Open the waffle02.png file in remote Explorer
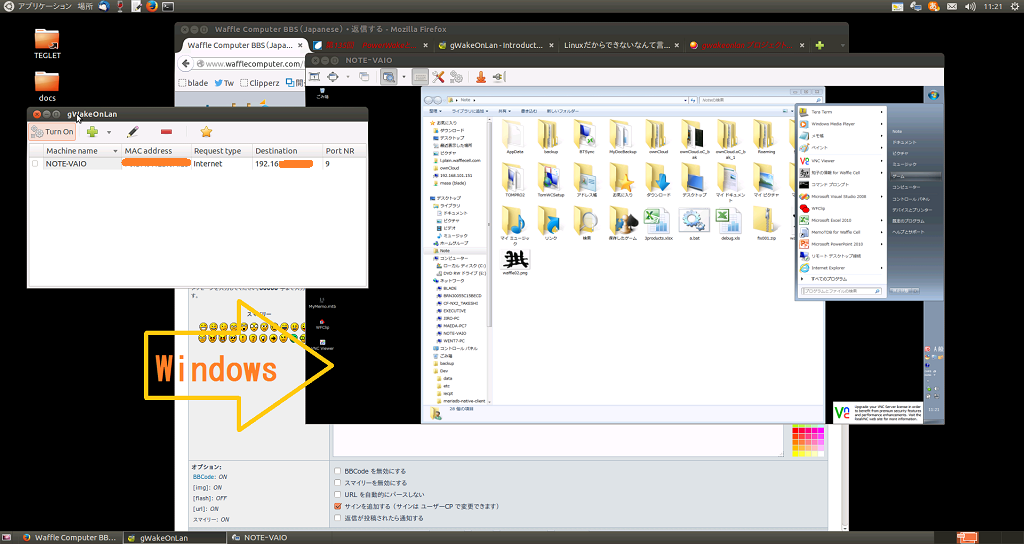1024x544 pixels. coord(515,263)
